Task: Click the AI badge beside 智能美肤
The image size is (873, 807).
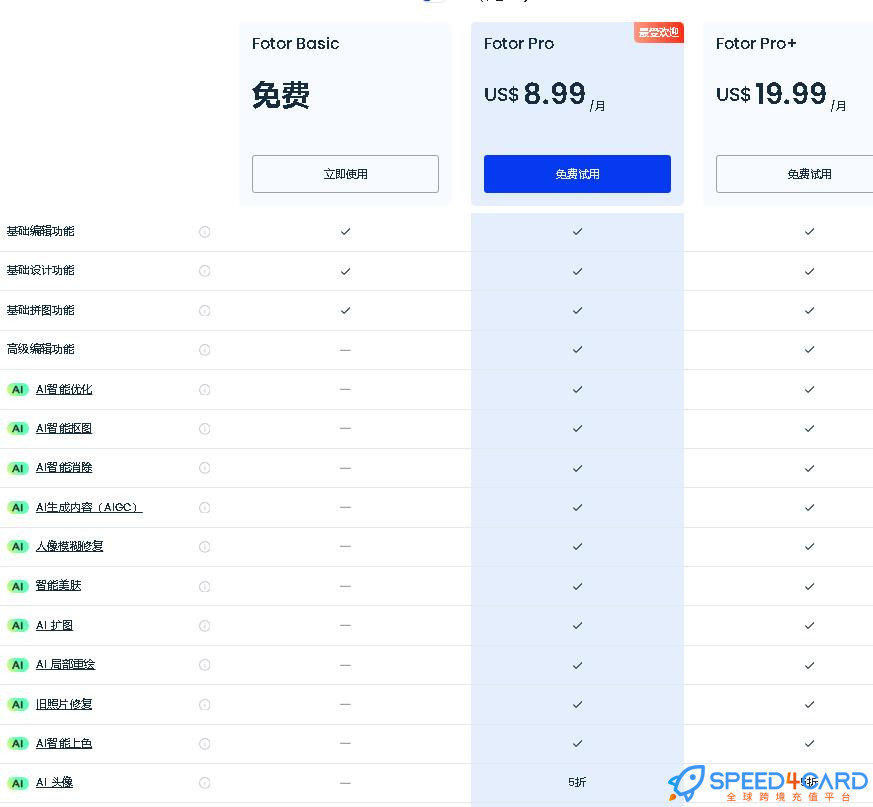Action: pos(18,586)
